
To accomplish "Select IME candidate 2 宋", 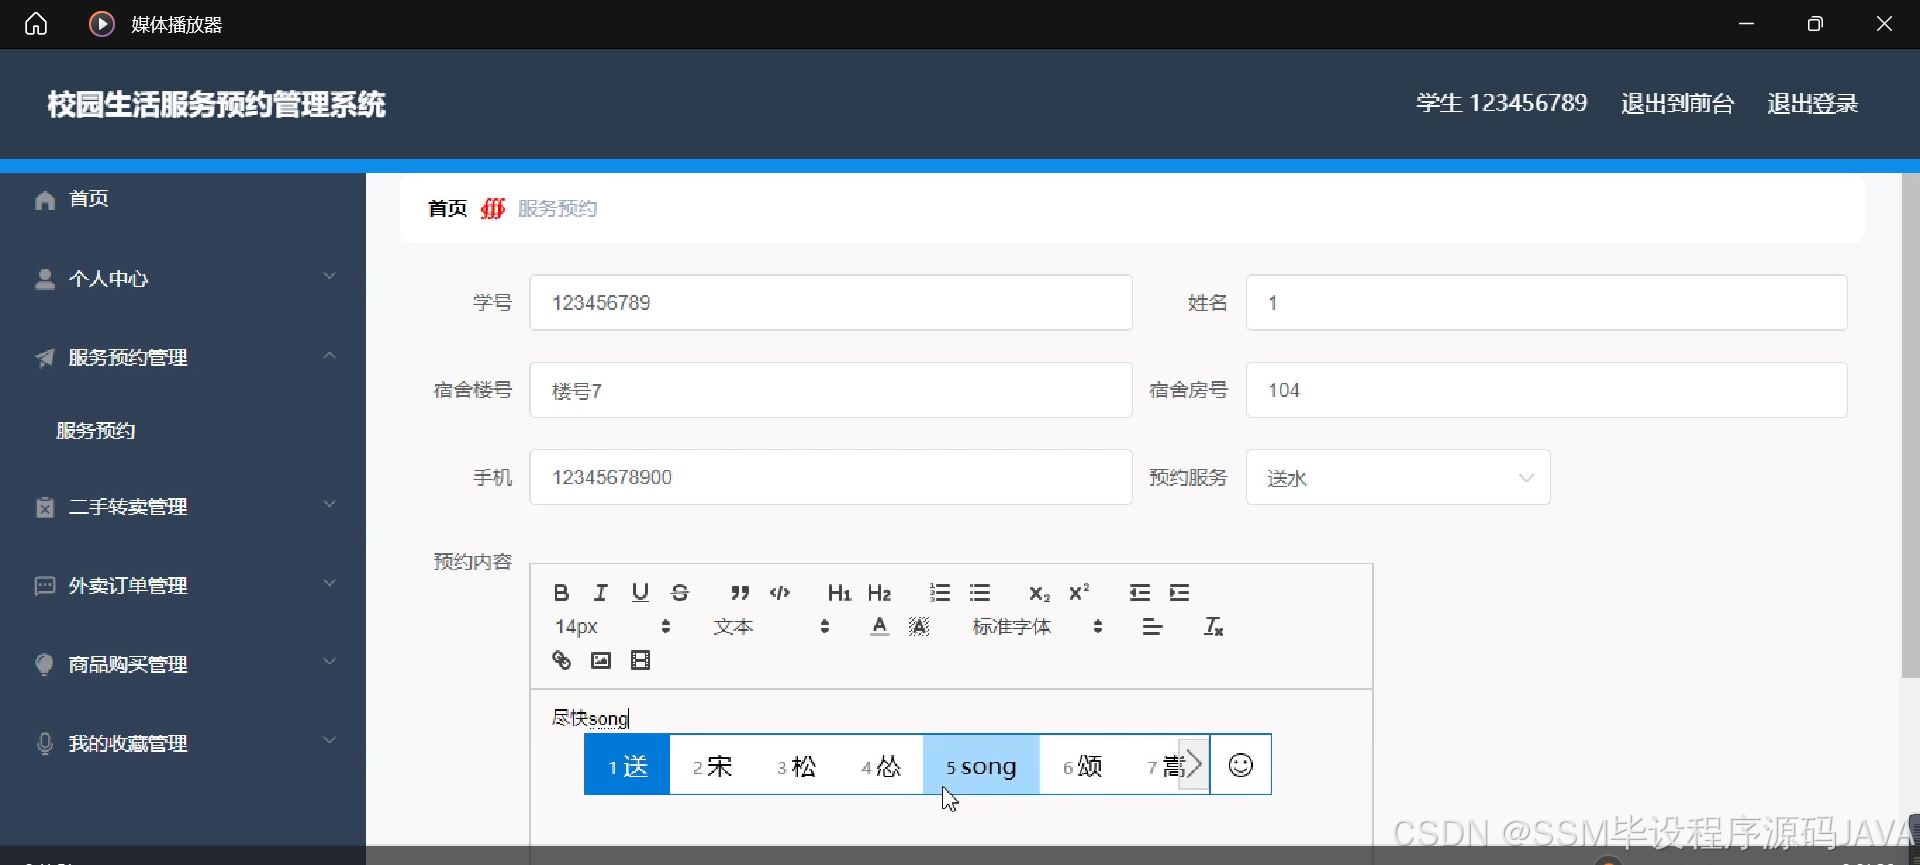I will click(x=712, y=766).
